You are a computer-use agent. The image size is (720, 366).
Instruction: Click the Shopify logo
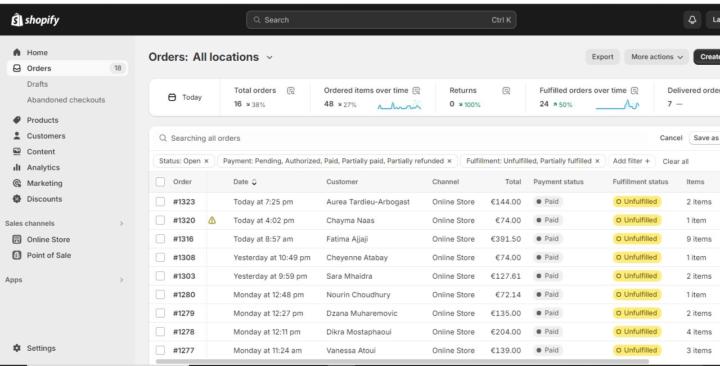tap(35, 20)
